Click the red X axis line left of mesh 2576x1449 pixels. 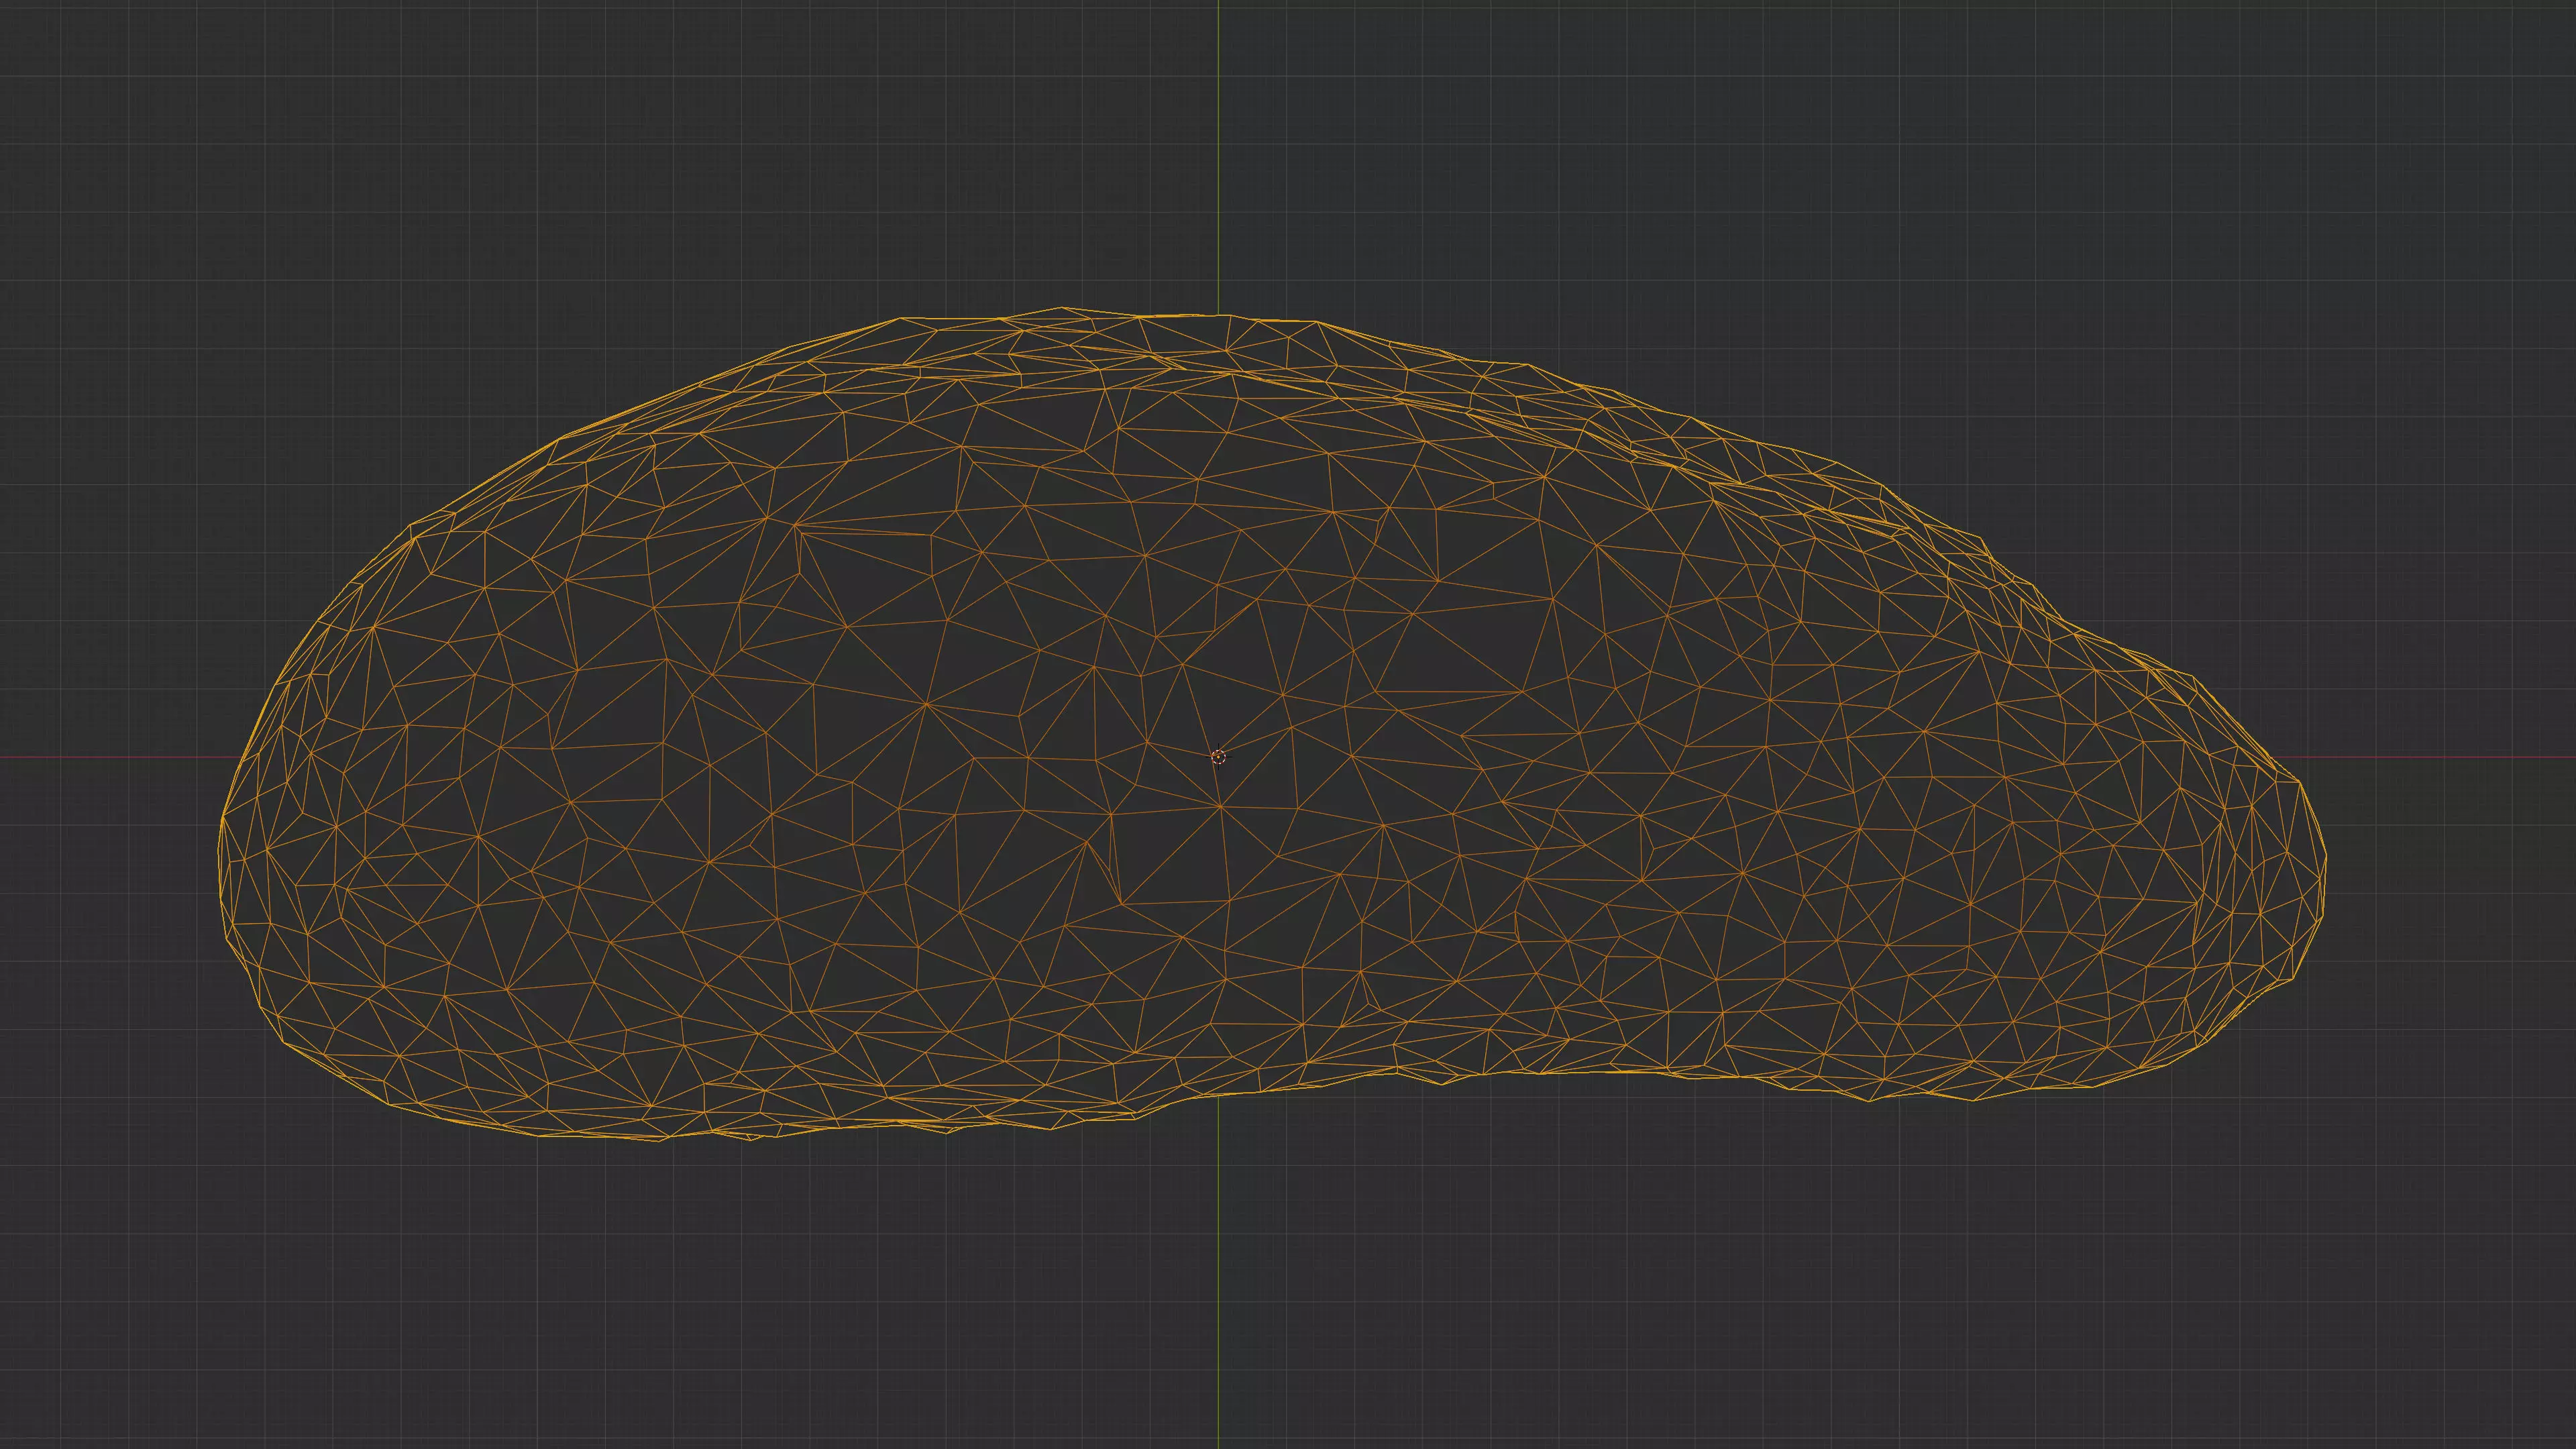110,757
